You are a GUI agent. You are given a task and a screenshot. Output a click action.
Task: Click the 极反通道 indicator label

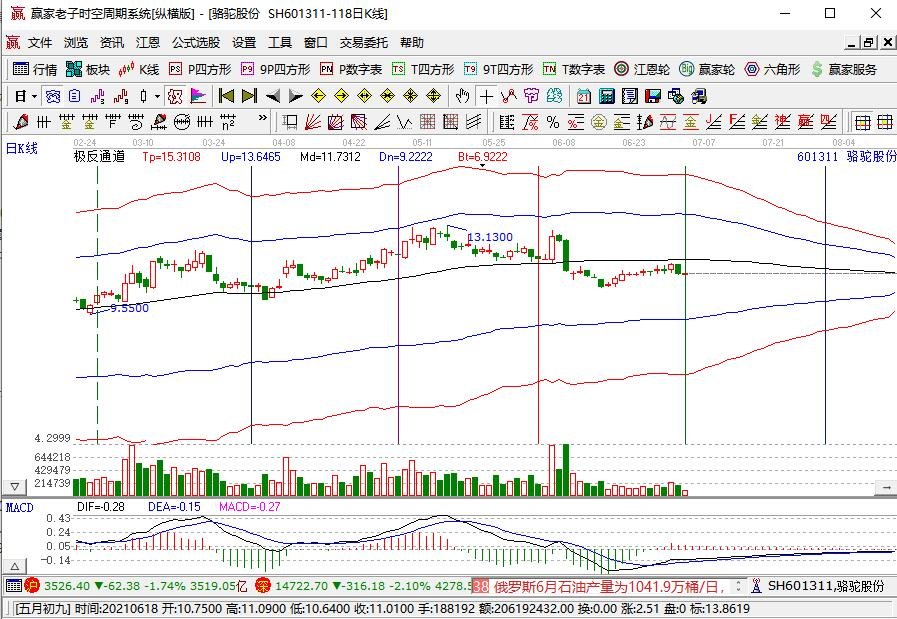[x=99, y=156]
